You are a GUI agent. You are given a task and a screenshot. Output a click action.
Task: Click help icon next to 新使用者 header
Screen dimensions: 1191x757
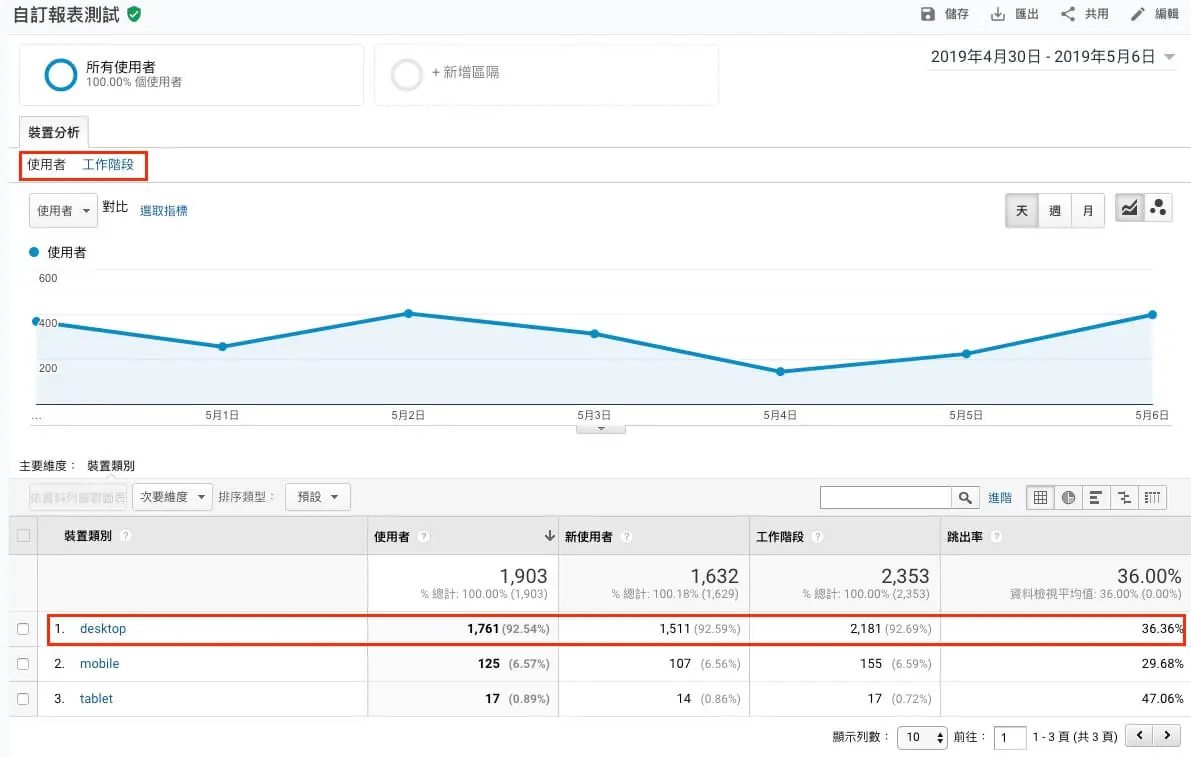click(x=627, y=537)
